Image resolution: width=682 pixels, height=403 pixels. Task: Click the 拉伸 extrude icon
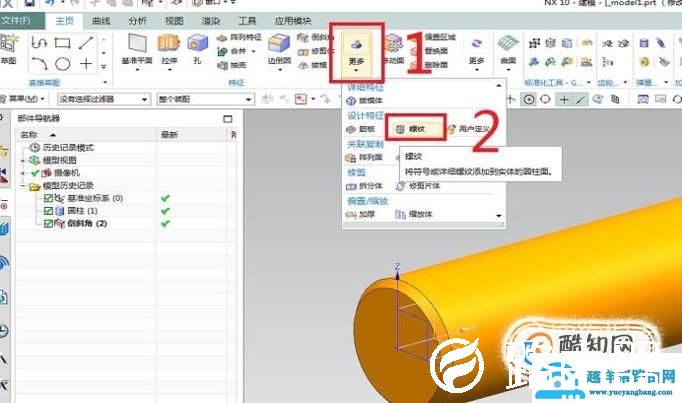point(169,48)
